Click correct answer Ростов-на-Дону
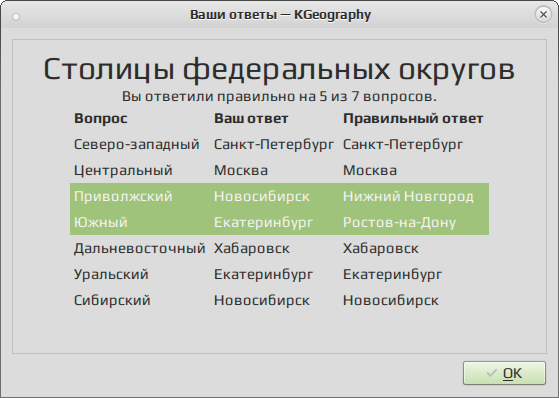 pos(399,223)
